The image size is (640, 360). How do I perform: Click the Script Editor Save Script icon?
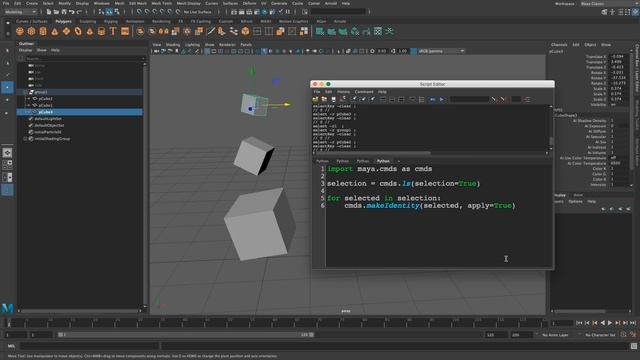[333, 99]
